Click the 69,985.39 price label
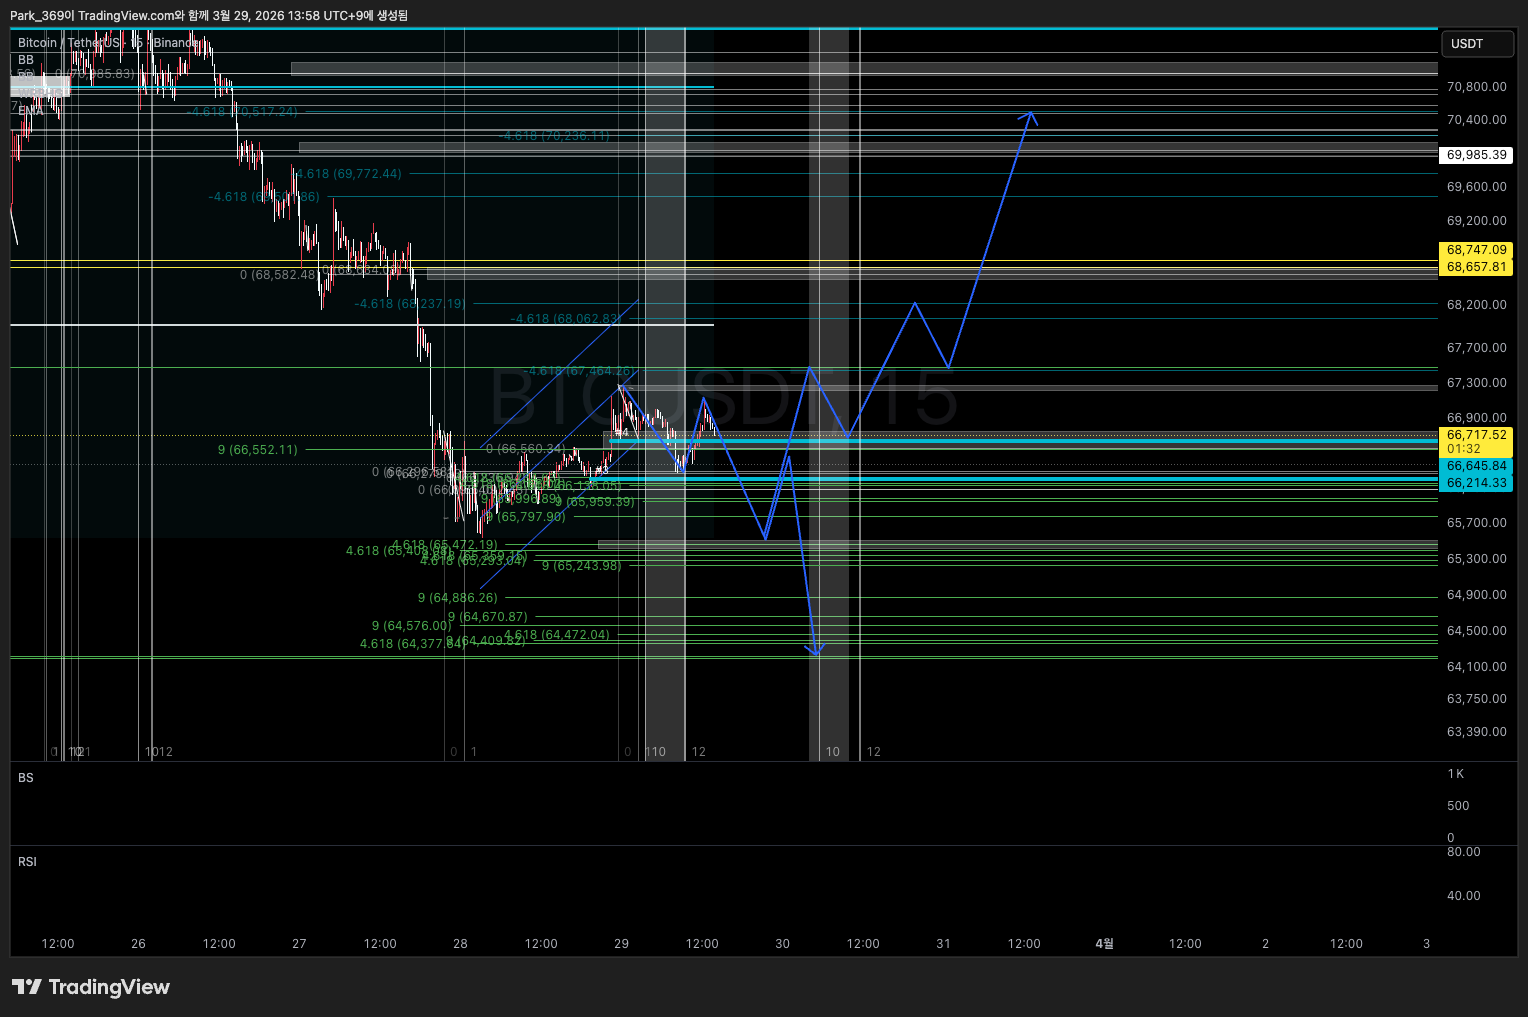Image resolution: width=1528 pixels, height=1017 pixels. [x=1476, y=155]
